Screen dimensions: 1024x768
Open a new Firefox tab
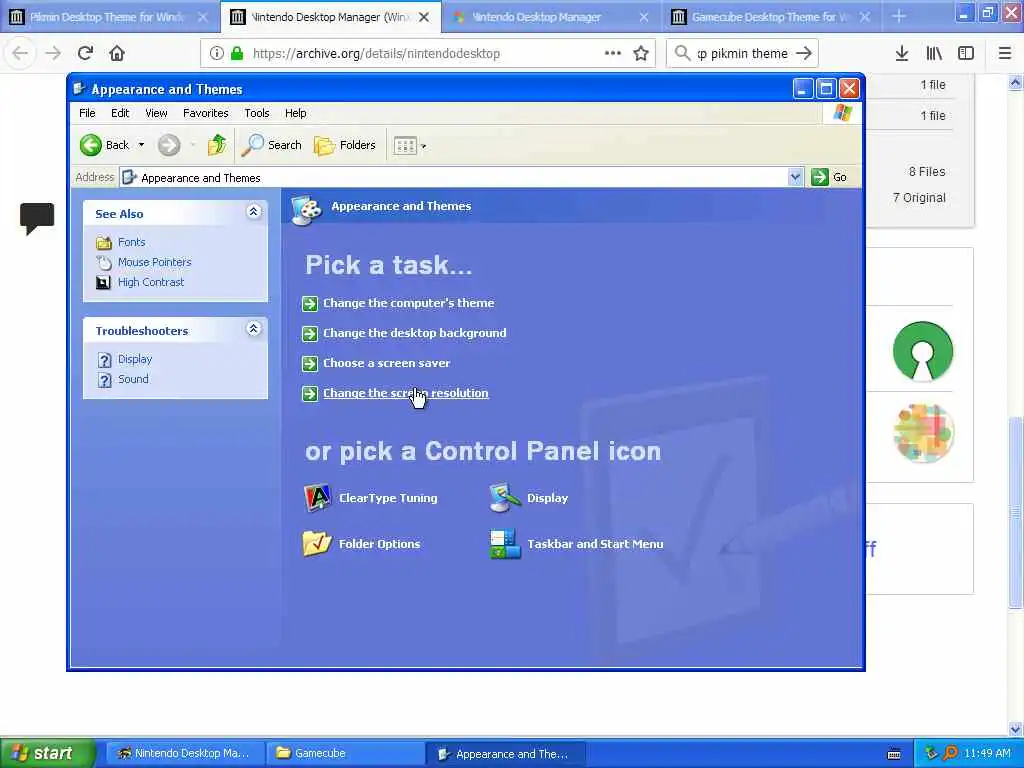(x=899, y=17)
